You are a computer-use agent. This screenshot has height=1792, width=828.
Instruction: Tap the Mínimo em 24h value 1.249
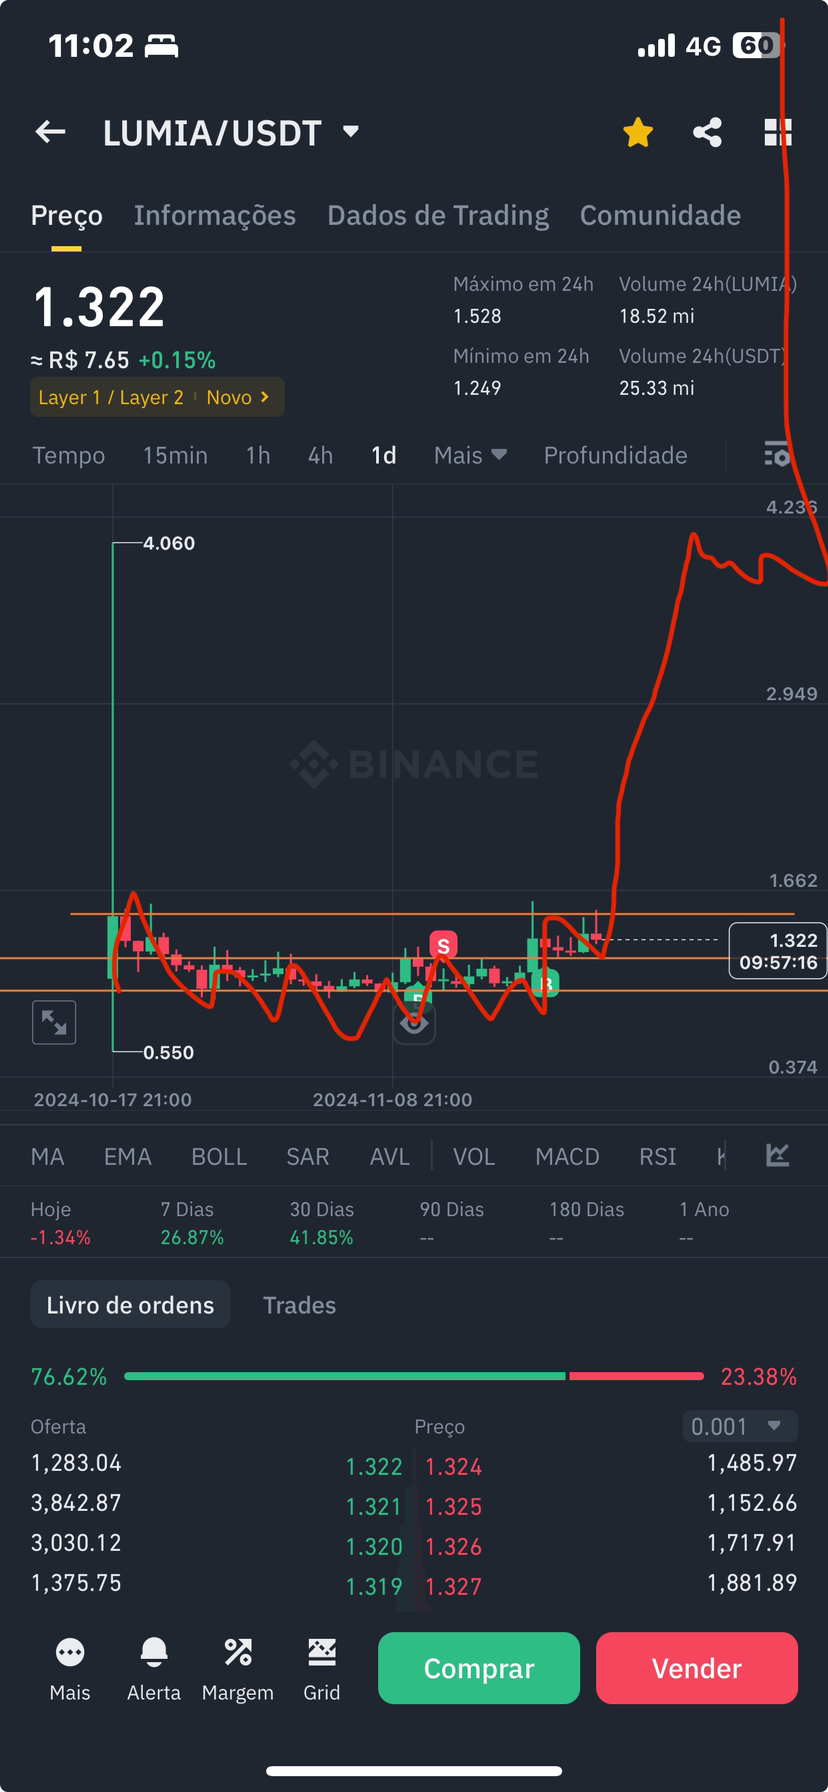(477, 388)
